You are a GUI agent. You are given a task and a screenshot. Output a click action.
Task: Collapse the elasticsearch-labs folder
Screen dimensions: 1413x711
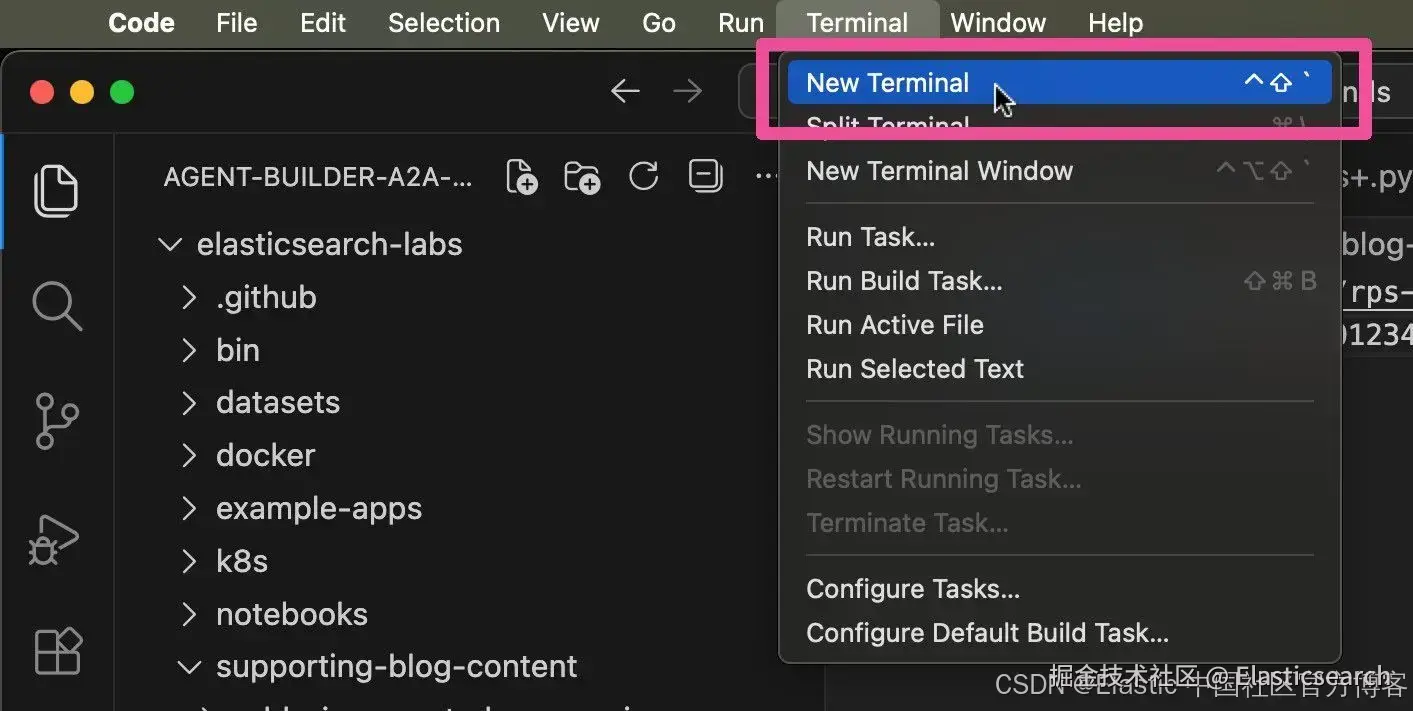(171, 245)
